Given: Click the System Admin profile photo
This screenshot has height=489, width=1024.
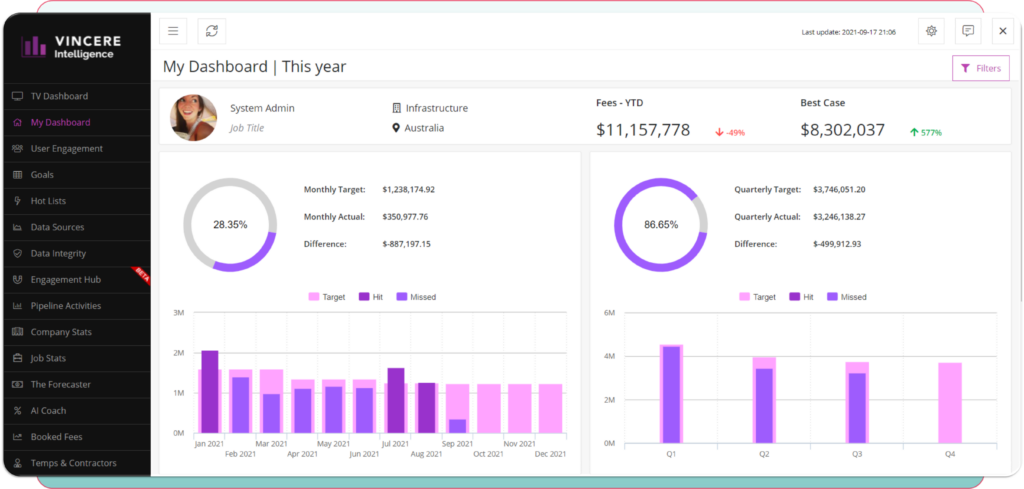Looking at the screenshot, I should click(x=193, y=118).
